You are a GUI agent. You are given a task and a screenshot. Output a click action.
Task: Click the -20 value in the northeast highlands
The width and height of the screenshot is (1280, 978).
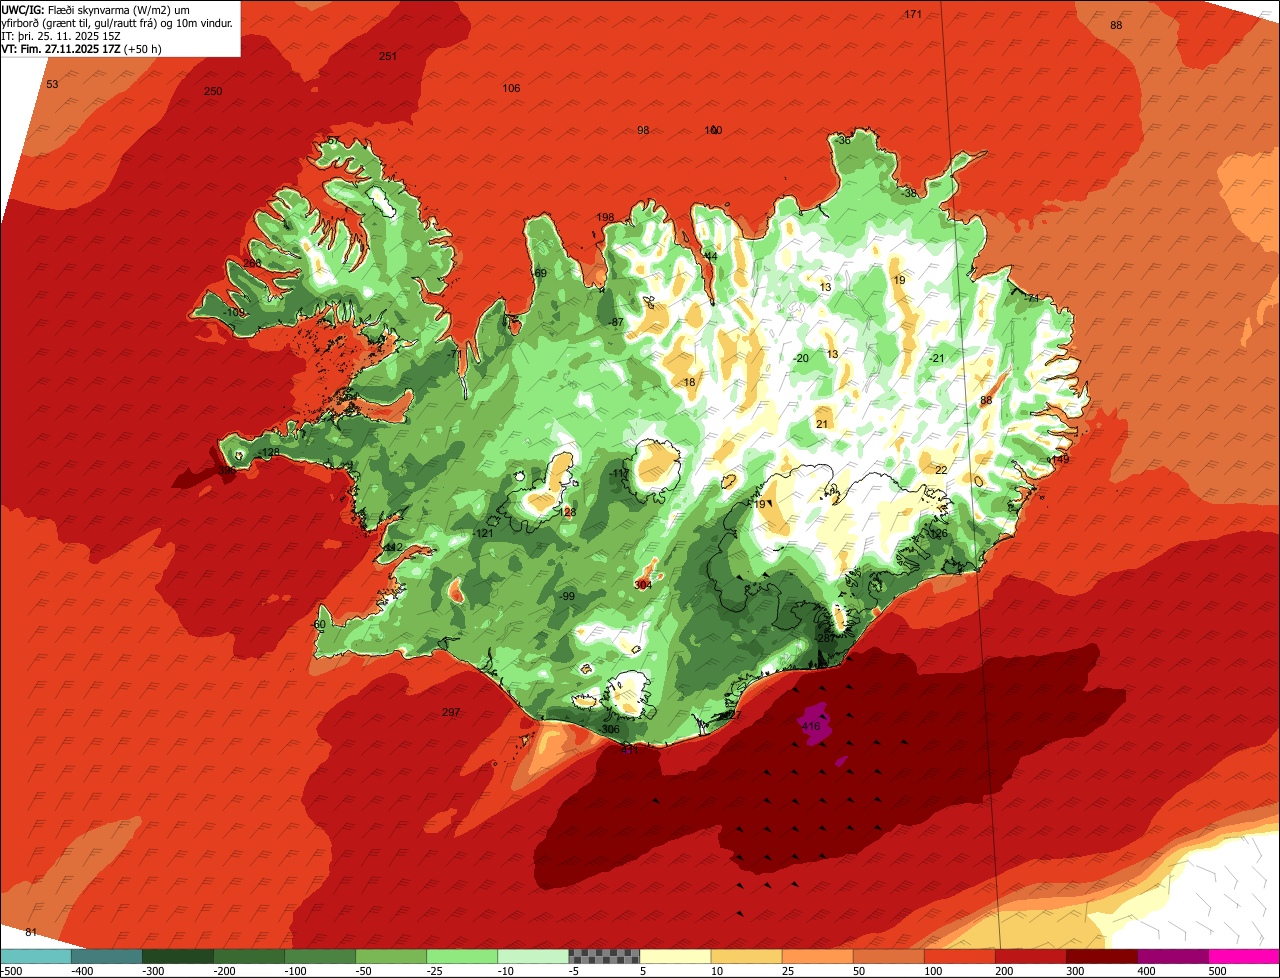[x=800, y=358]
